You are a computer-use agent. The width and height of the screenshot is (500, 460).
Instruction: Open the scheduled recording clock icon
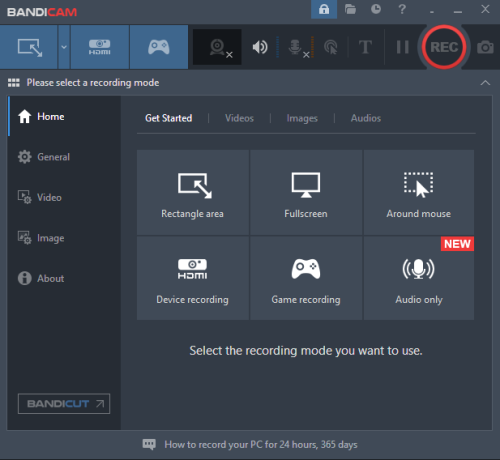pos(376,9)
